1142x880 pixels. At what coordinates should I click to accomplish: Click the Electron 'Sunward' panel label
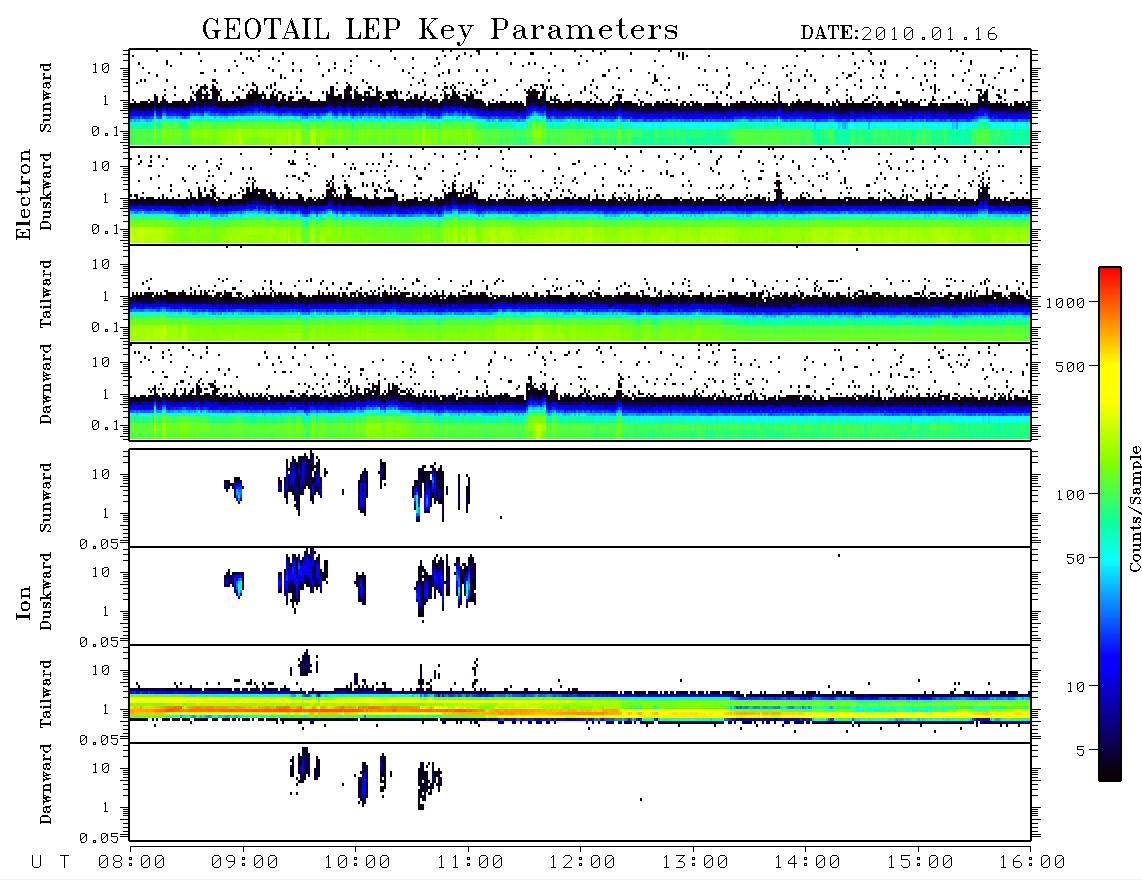click(46, 98)
